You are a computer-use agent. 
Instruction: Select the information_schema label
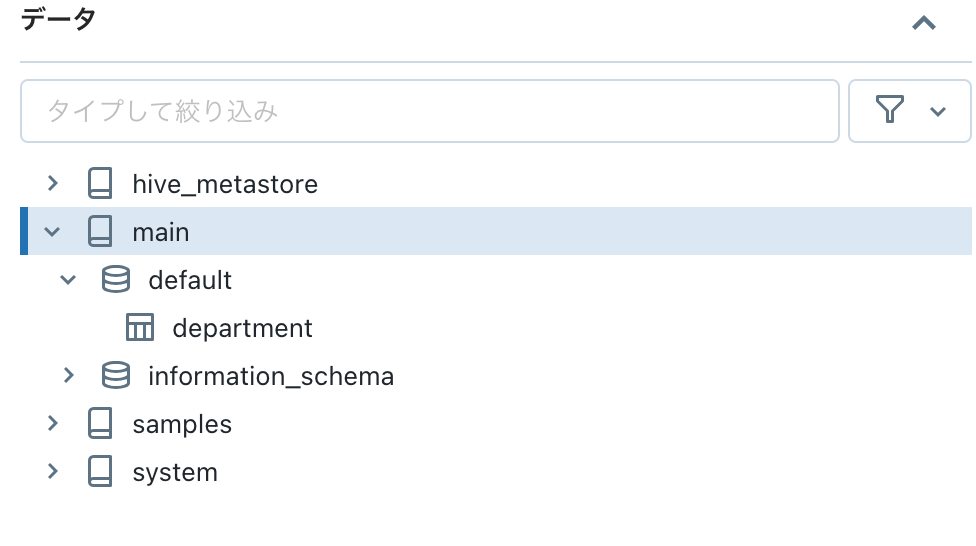tap(271, 376)
